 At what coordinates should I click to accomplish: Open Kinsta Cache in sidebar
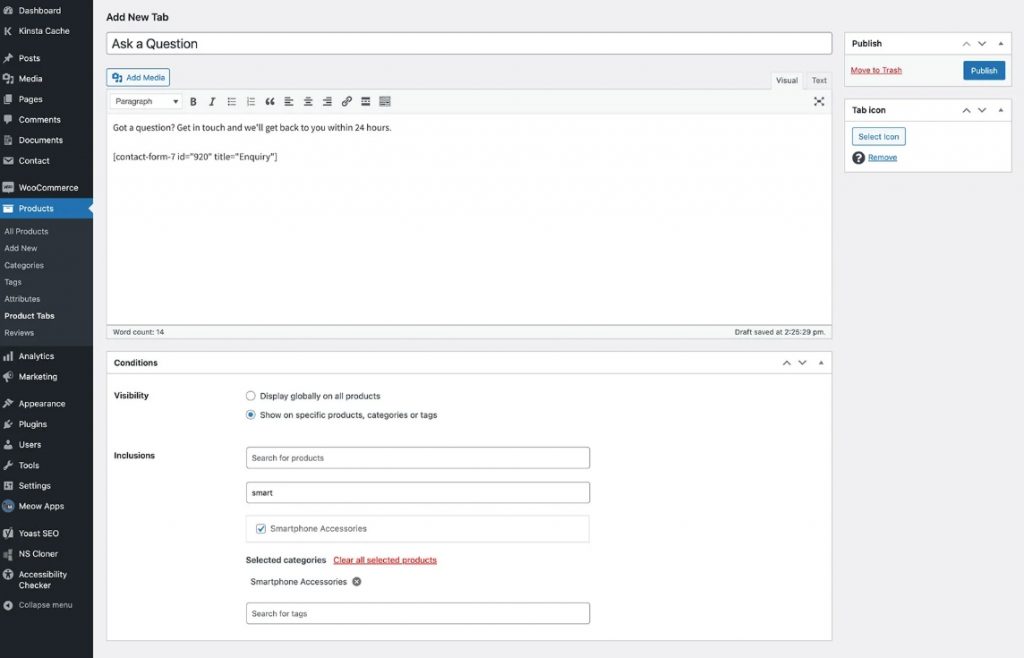[x=46, y=31]
